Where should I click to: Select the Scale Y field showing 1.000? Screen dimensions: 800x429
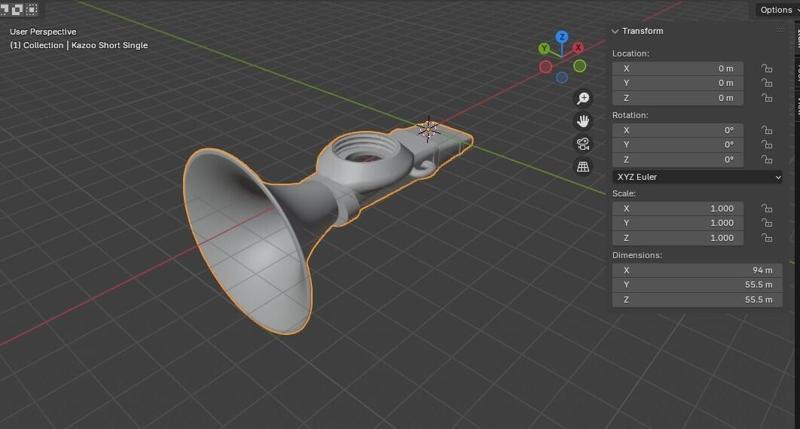coord(678,223)
